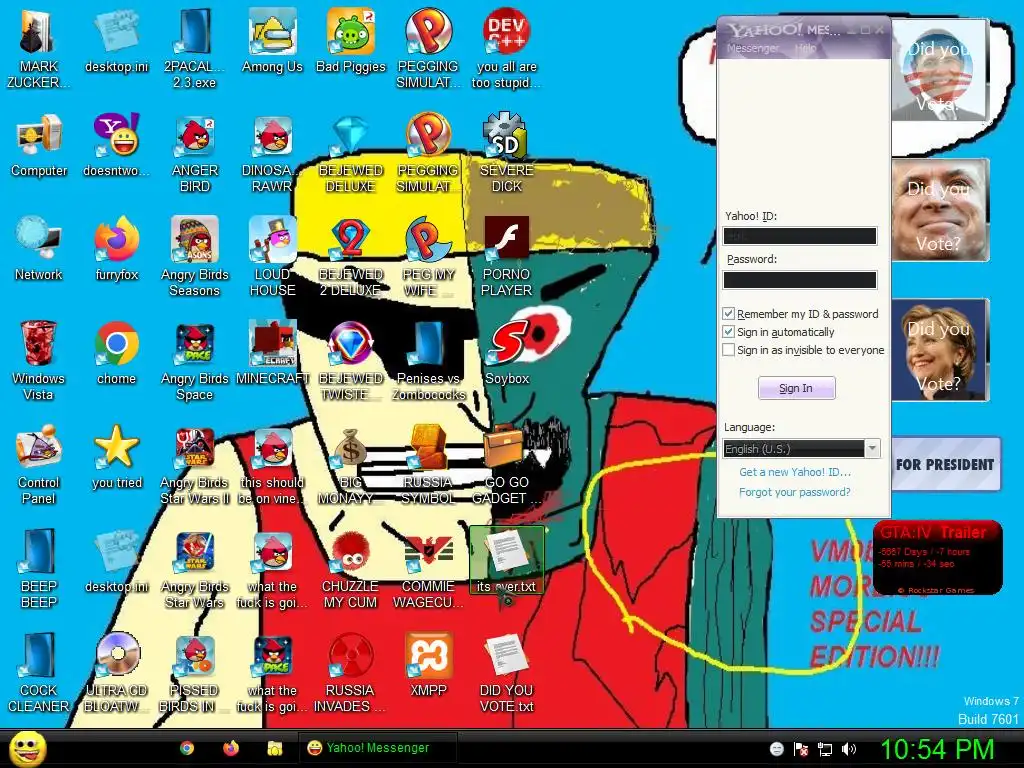Open the Network desktop icon
This screenshot has height=768, width=1024.
tap(39, 249)
